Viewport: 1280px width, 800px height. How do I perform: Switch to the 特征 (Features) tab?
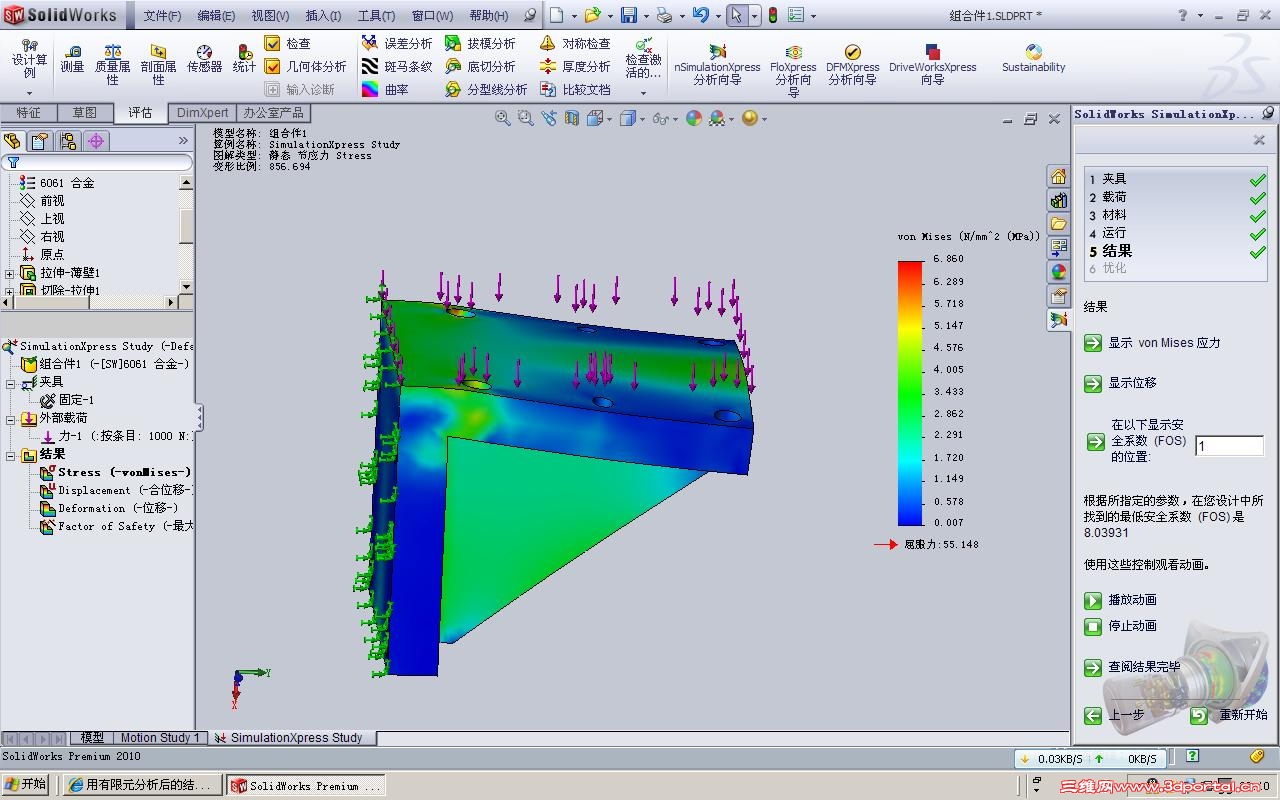pos(28,113)
